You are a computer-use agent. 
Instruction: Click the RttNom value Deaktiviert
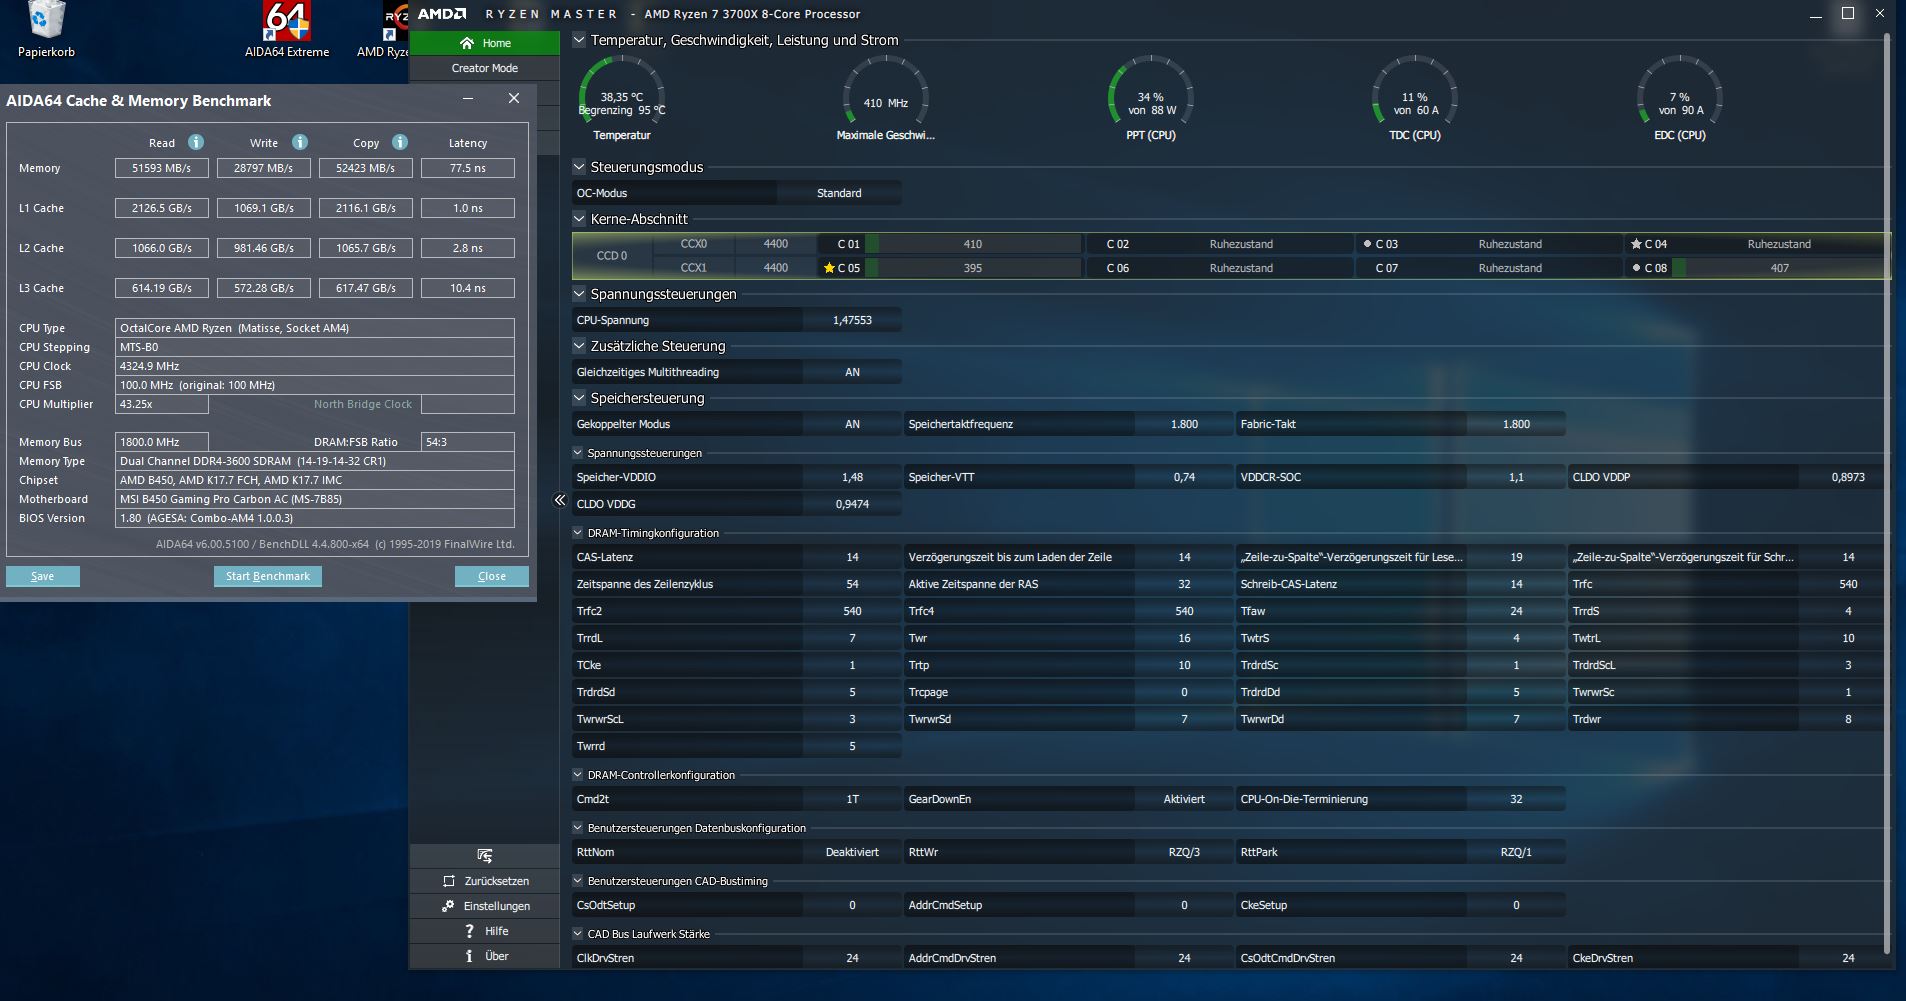pyautogui.click(x=852, y=852)
